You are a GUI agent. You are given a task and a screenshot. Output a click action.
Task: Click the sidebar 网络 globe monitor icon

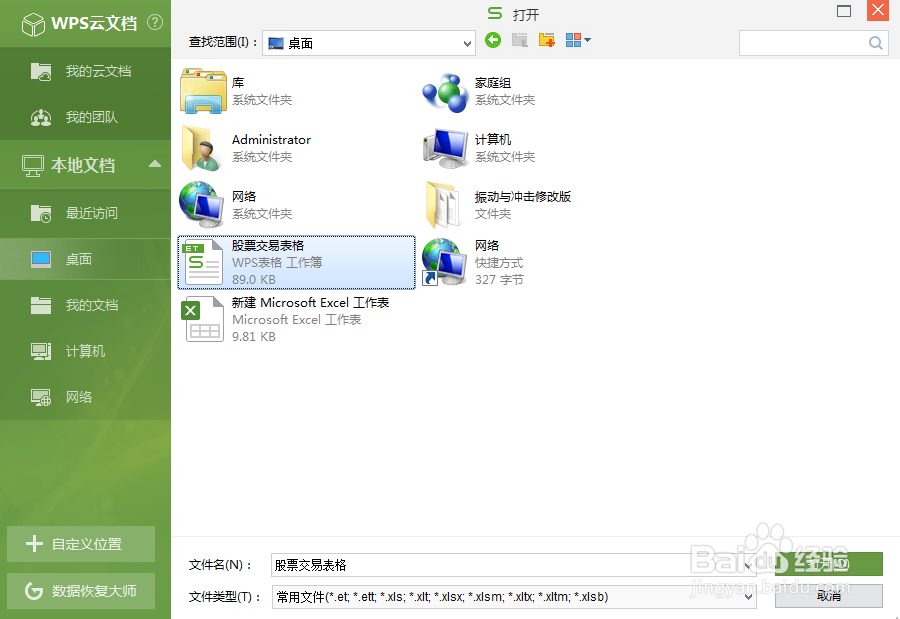(x=41, y=397)
